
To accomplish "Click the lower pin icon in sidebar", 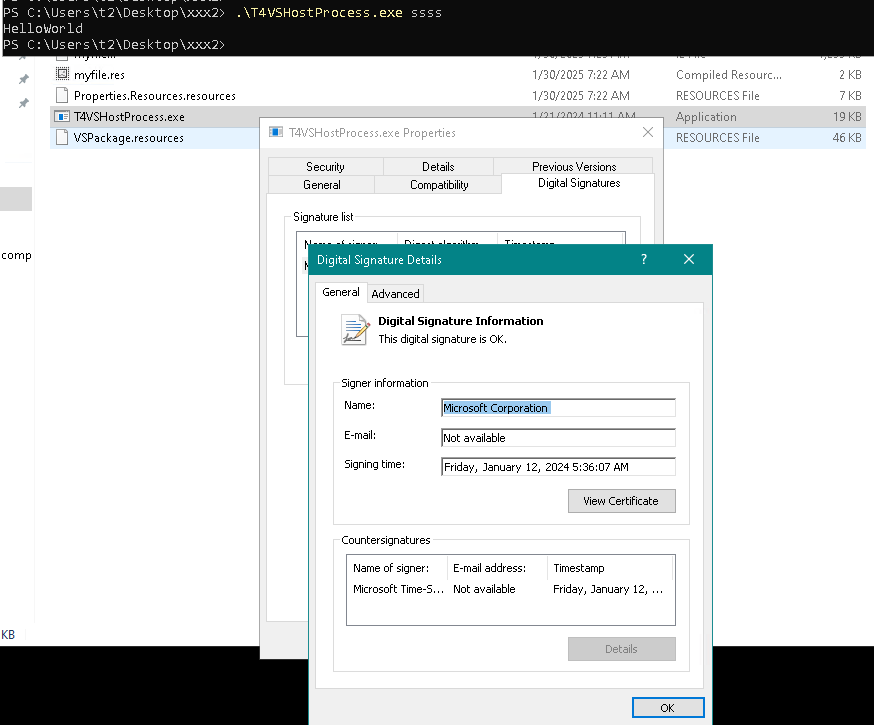I will point(23,104).
